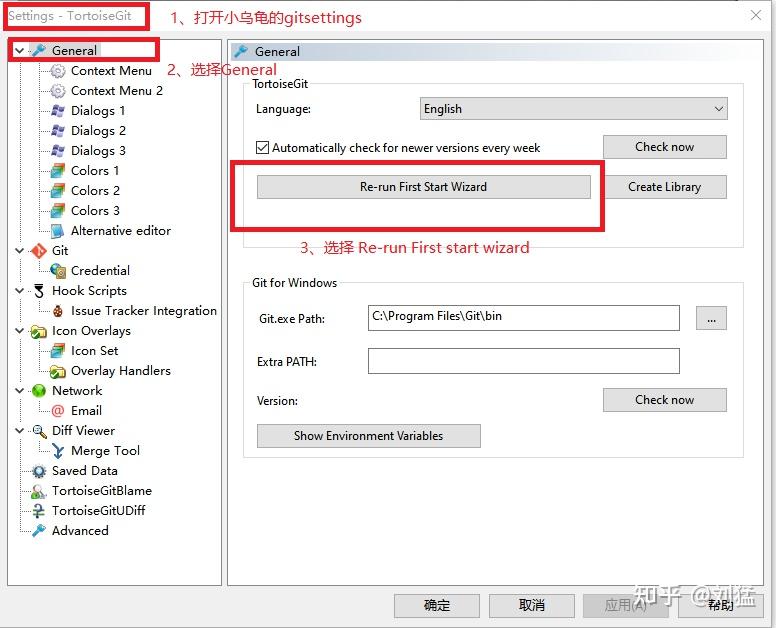Open the Advanced settings page
Viewport: 776px width, 628px height.
[x=80, y=531]
